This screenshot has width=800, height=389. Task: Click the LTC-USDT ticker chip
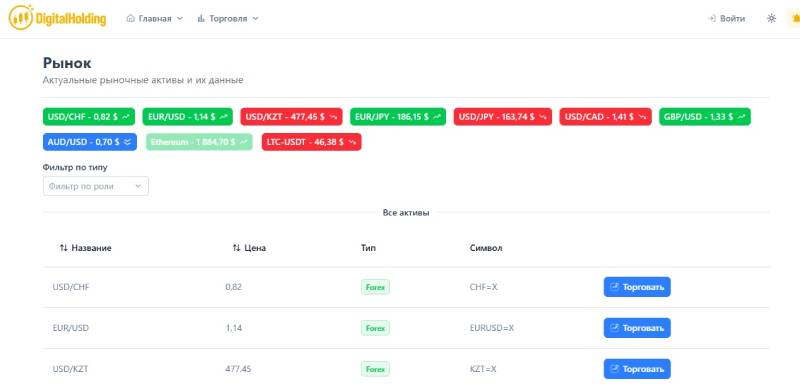coord(311,142)
